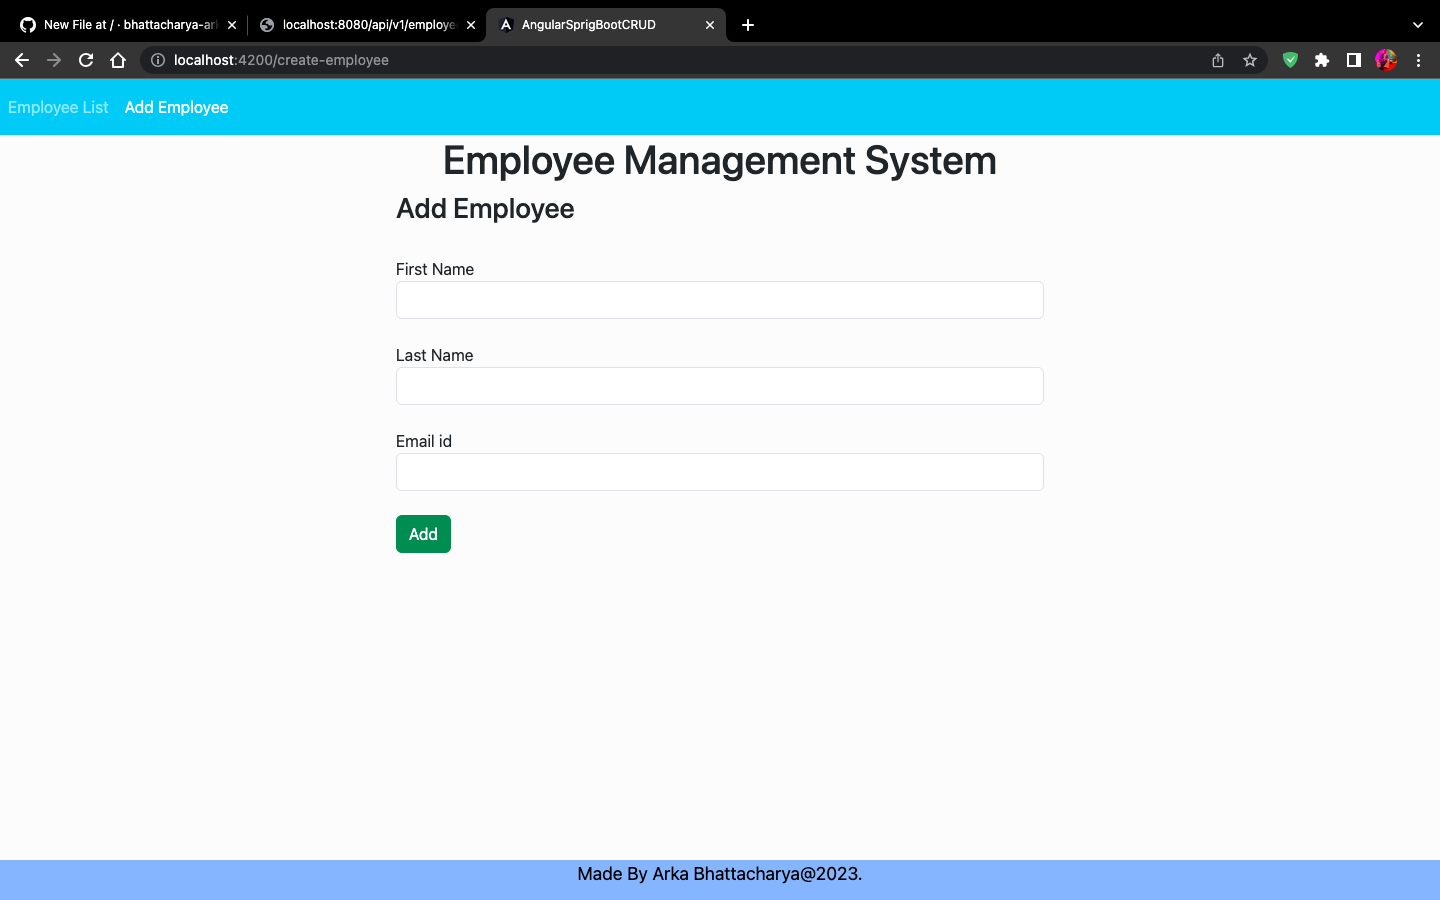Go to browser home page
The height and width of the screenshot is (900, 1440).
118,60
